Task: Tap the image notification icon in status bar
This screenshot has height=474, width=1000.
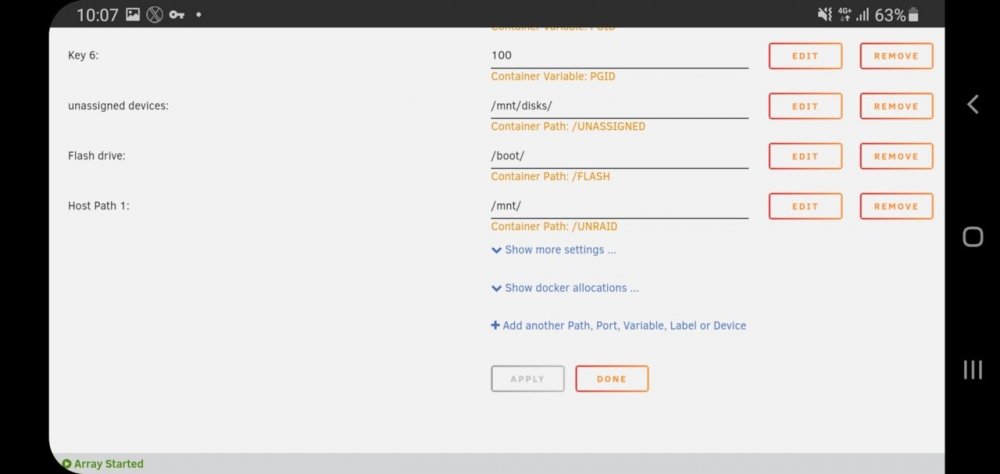Action: click(133, 14)
